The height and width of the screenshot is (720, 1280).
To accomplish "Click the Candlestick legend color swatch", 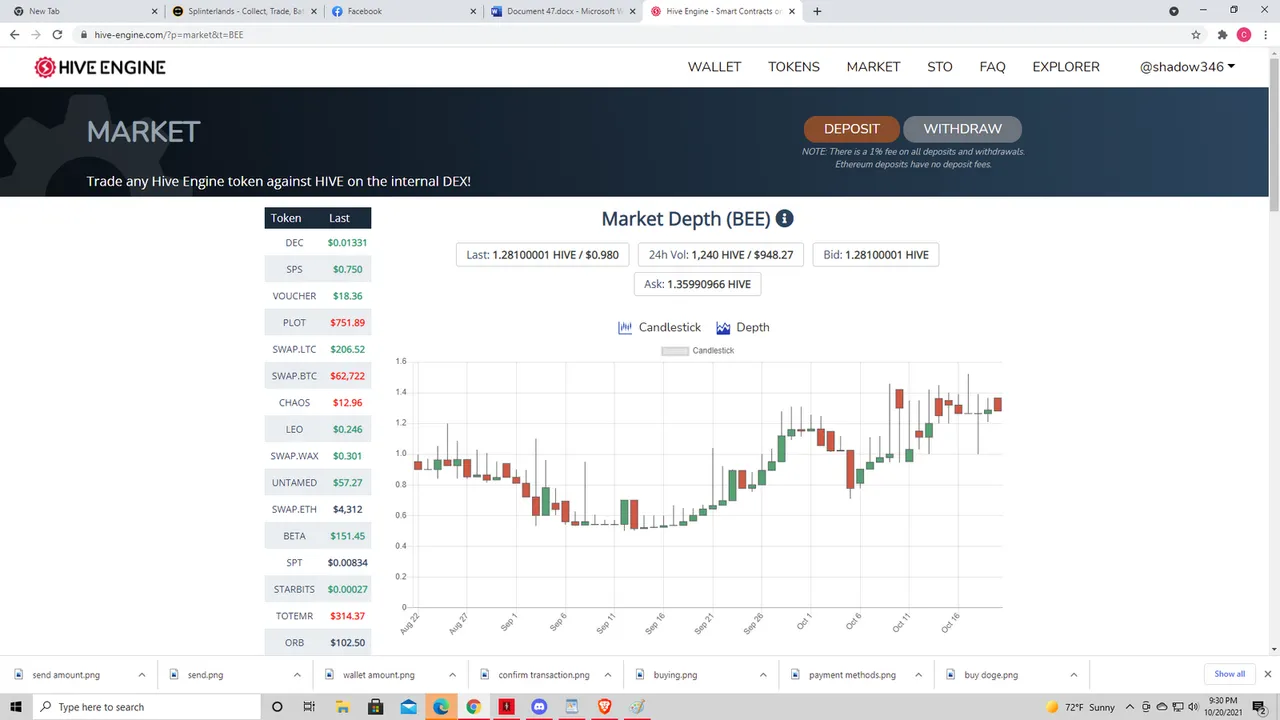I will 675,351.
